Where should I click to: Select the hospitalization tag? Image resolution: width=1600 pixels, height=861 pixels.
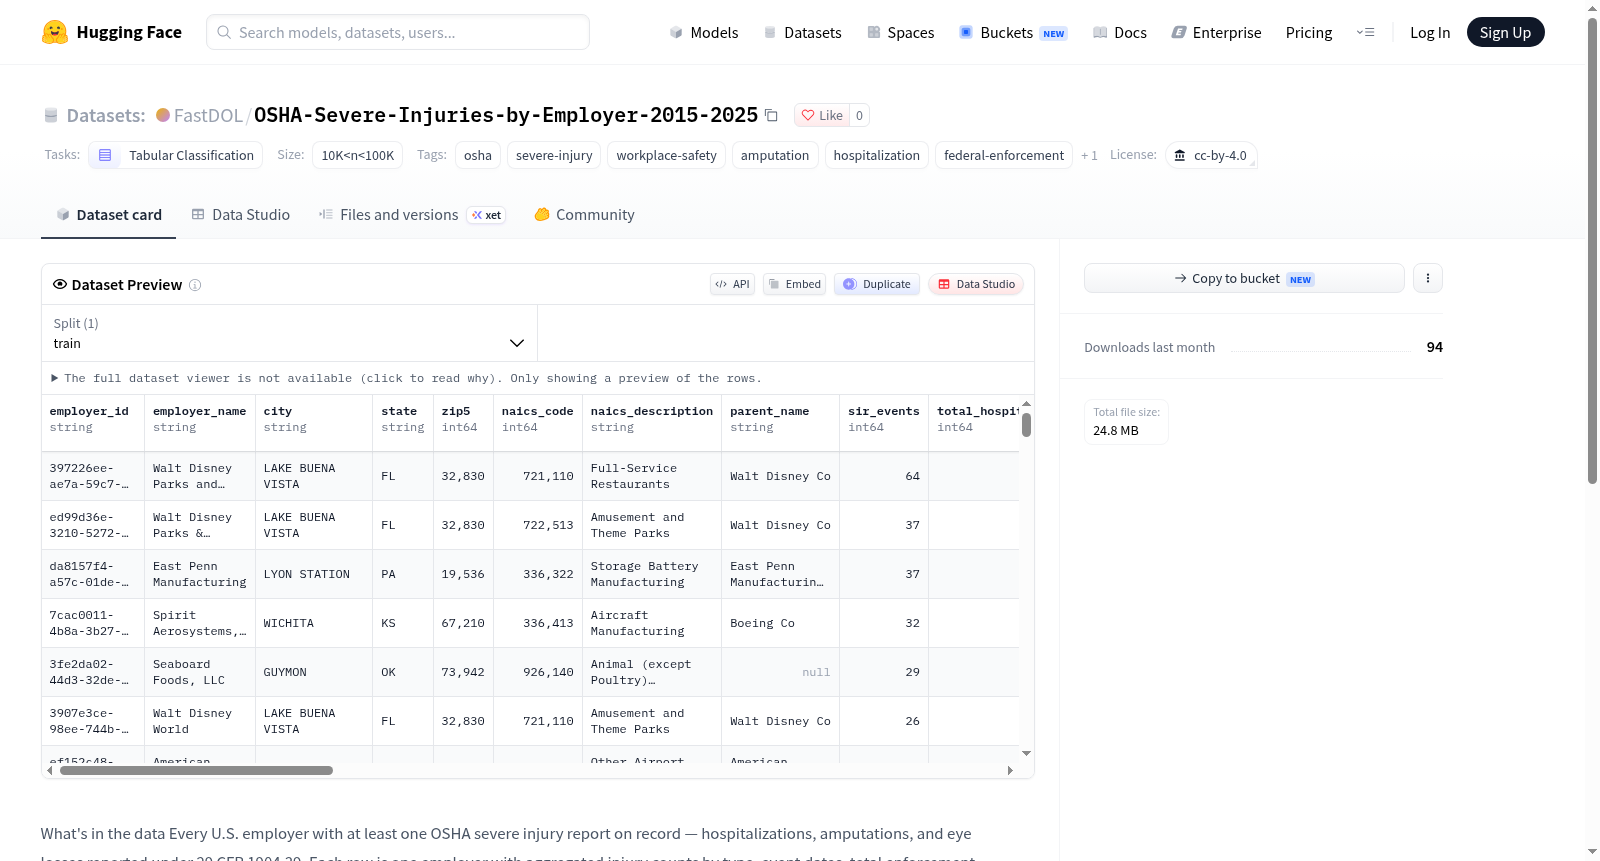[877, 155]
